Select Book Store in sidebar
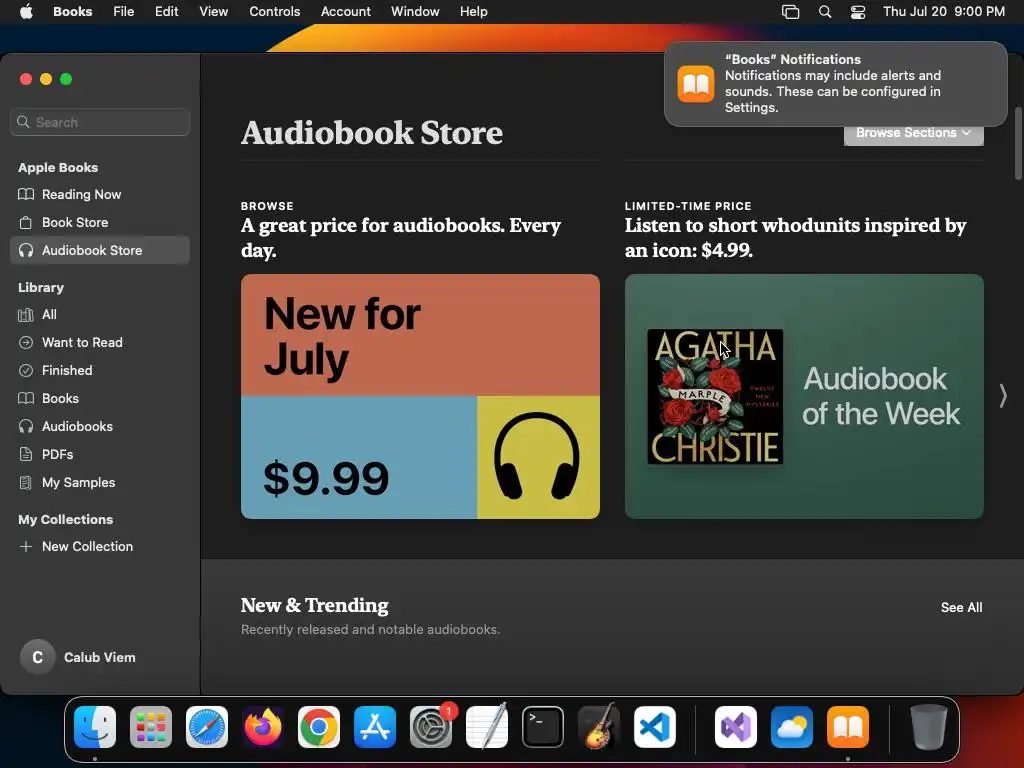1024x768 pixels. point(100,222)
